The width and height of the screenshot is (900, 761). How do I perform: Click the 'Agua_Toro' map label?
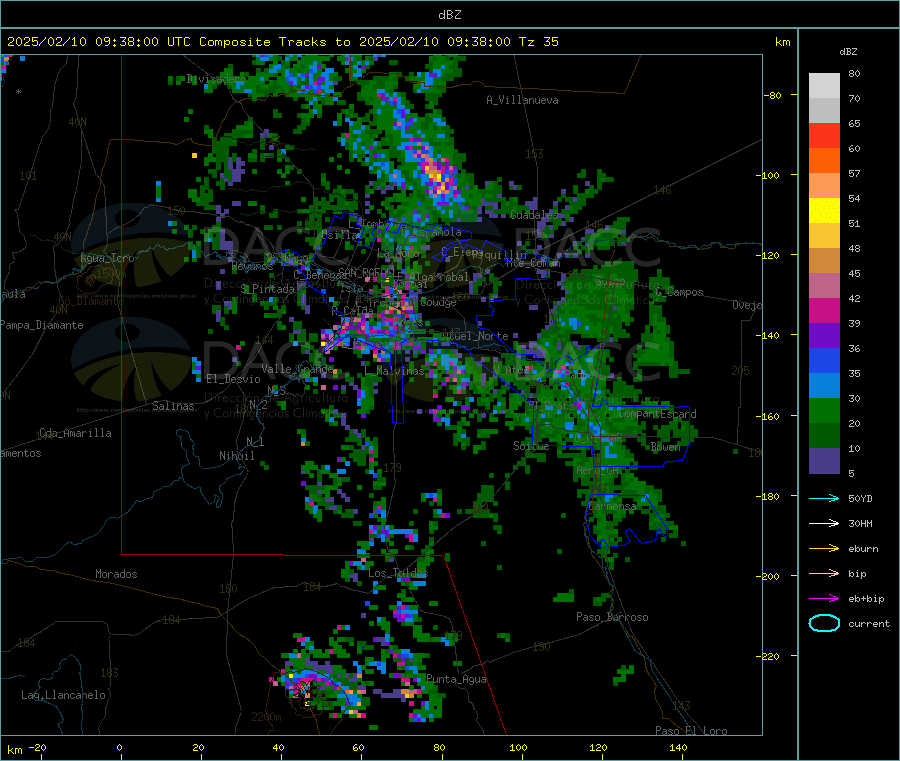tap(107, 258)
